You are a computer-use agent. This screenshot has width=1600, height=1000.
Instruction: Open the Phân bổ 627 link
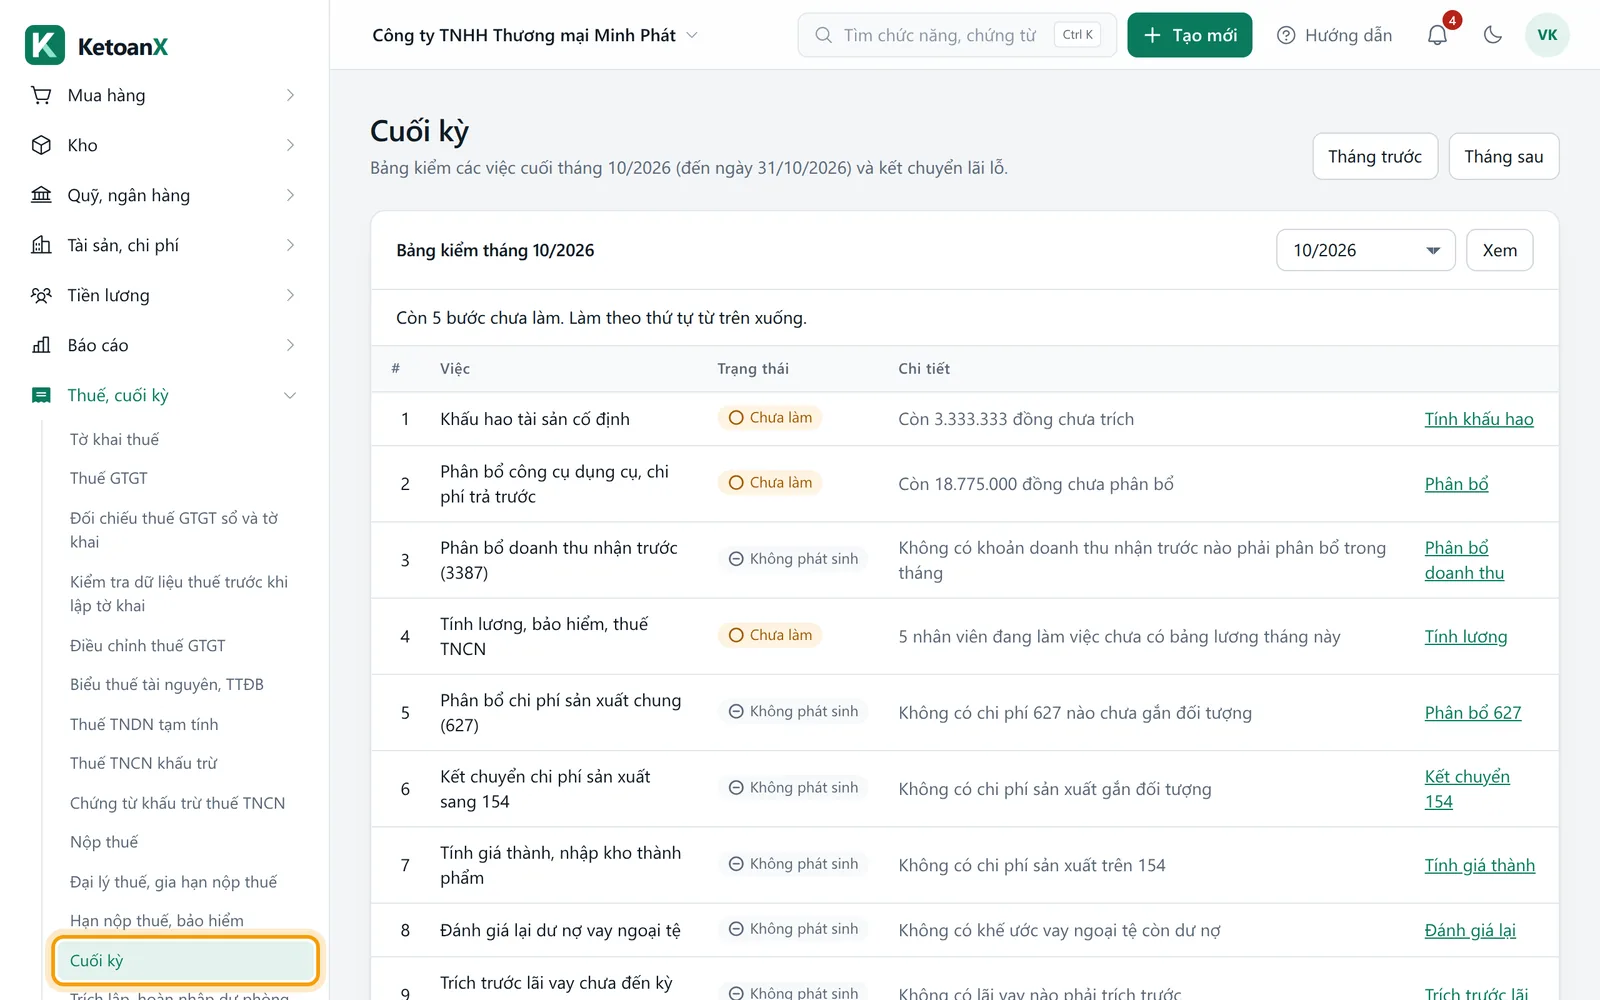pyautogui.click(x=1473, y=713)
